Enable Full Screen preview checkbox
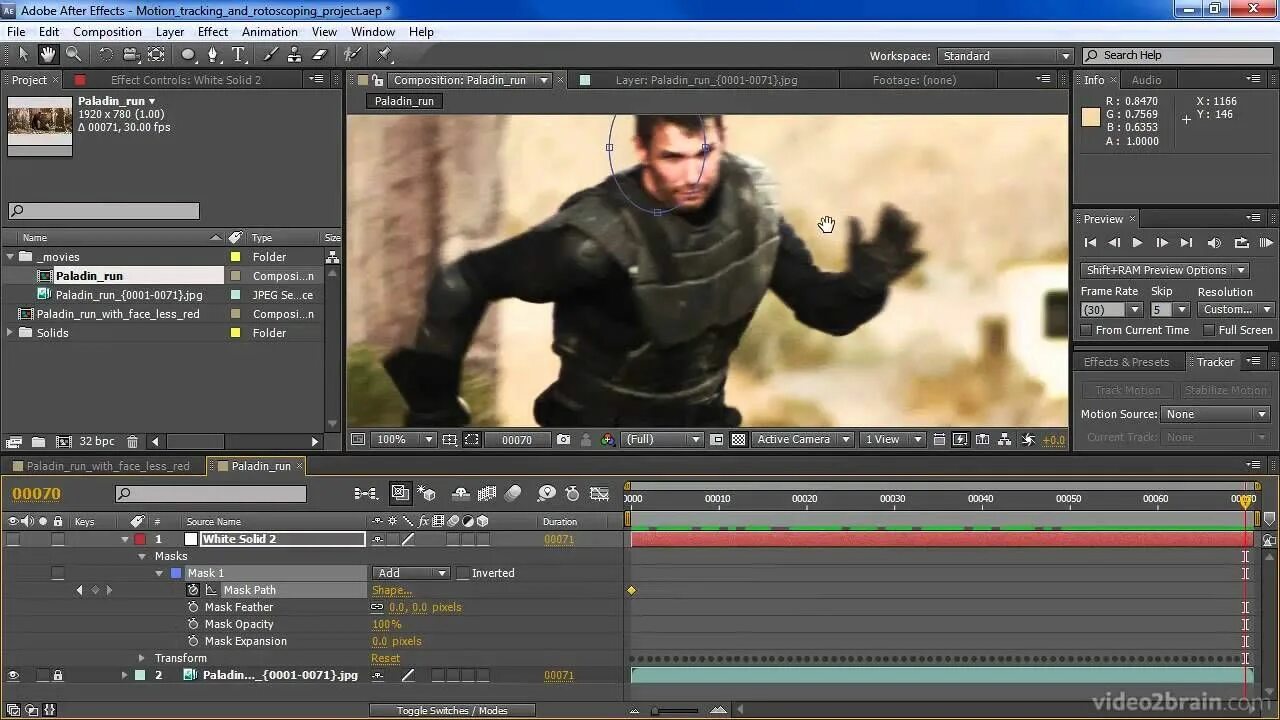The height and width of the screenshot is (720, 1280). [1209, 330]
